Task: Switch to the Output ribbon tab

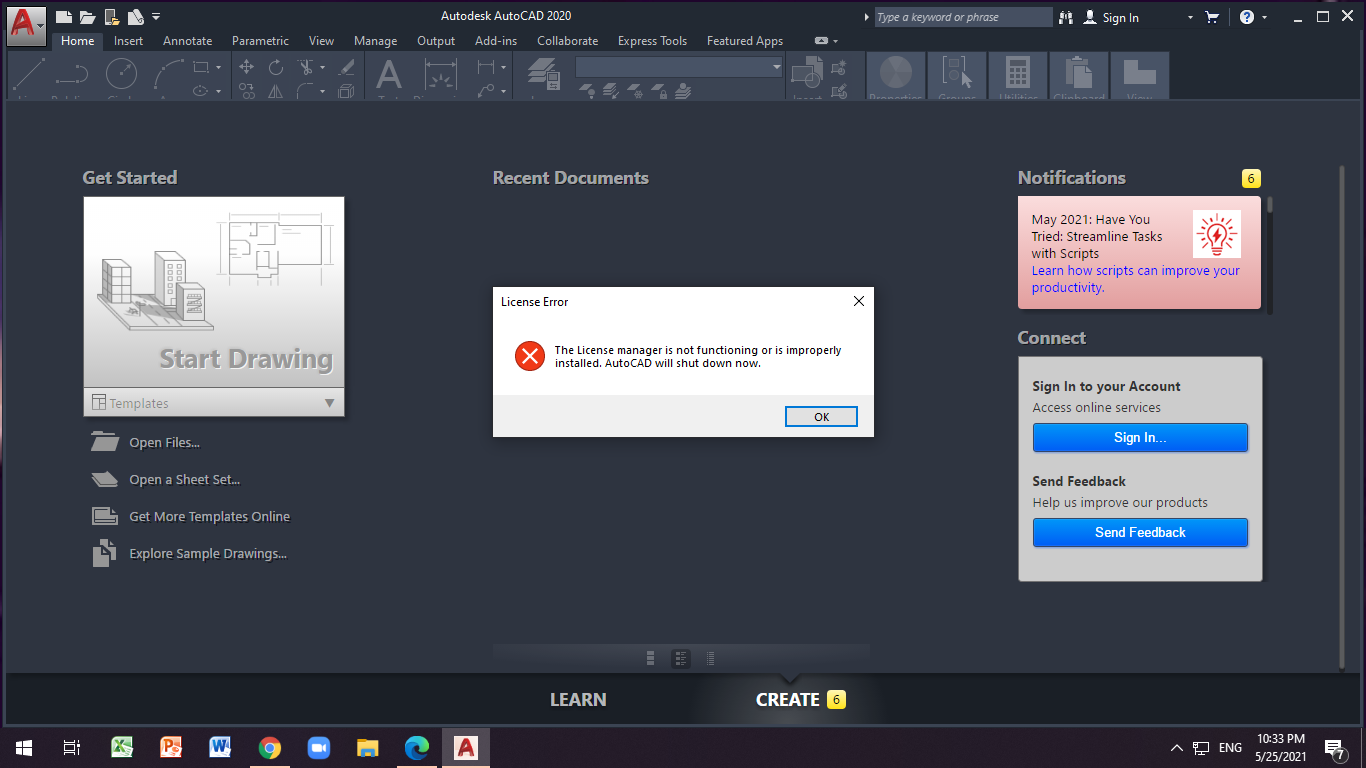Action: click(436, 41)
